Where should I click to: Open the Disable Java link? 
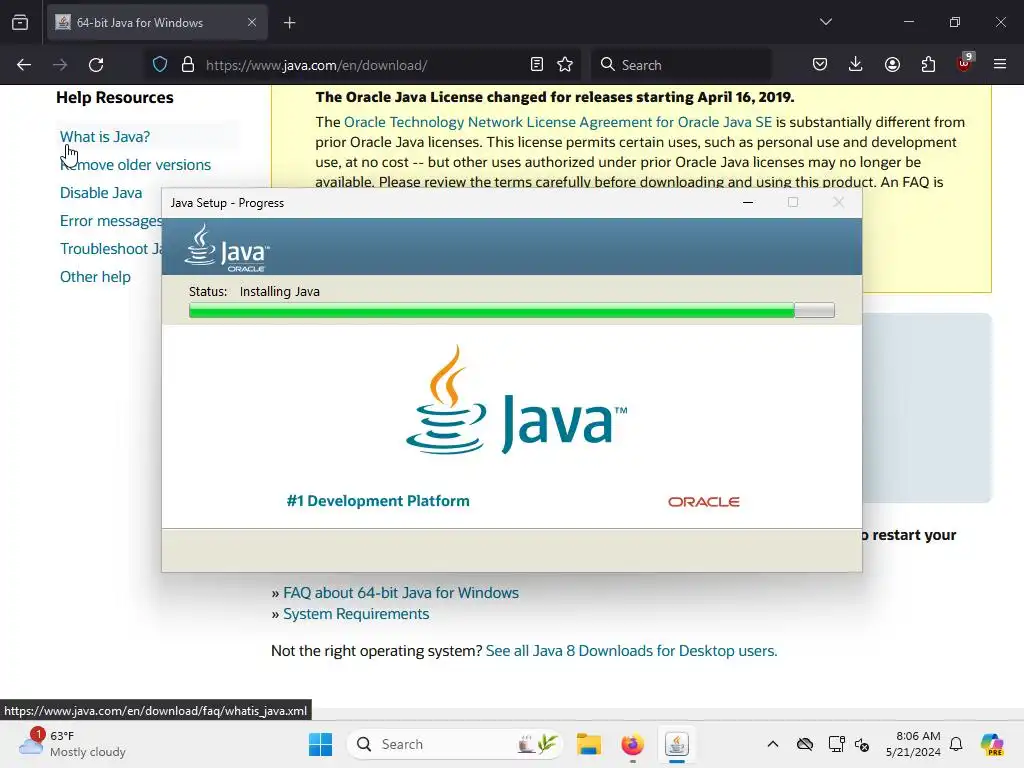(101, 193)
